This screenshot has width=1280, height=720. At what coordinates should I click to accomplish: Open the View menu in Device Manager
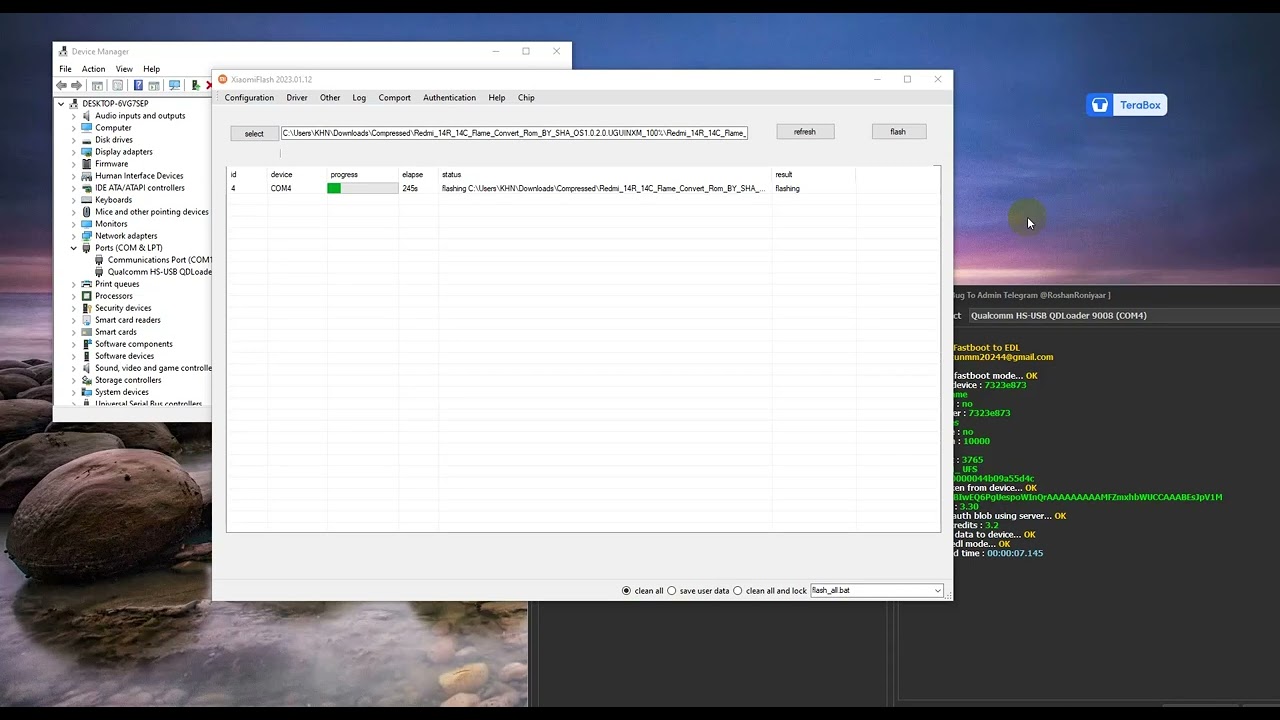(x=124, y=69)
